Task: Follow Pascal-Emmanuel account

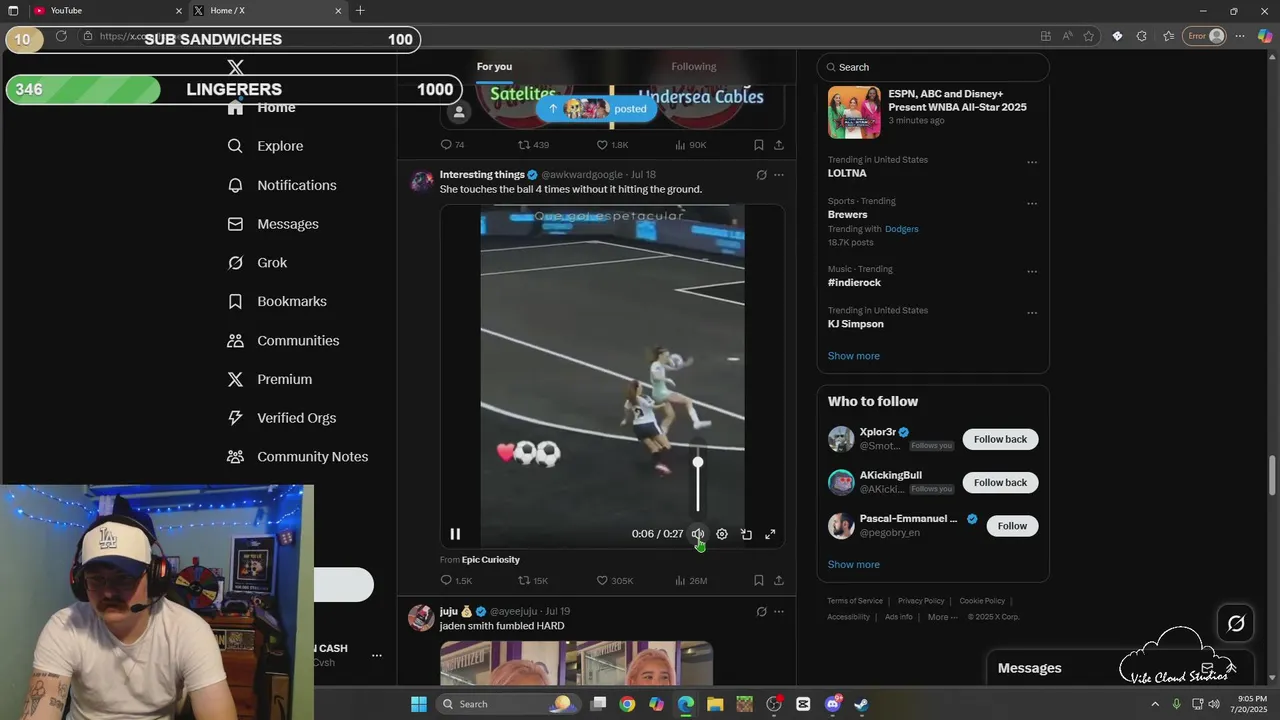Action: pos(1012,526)
